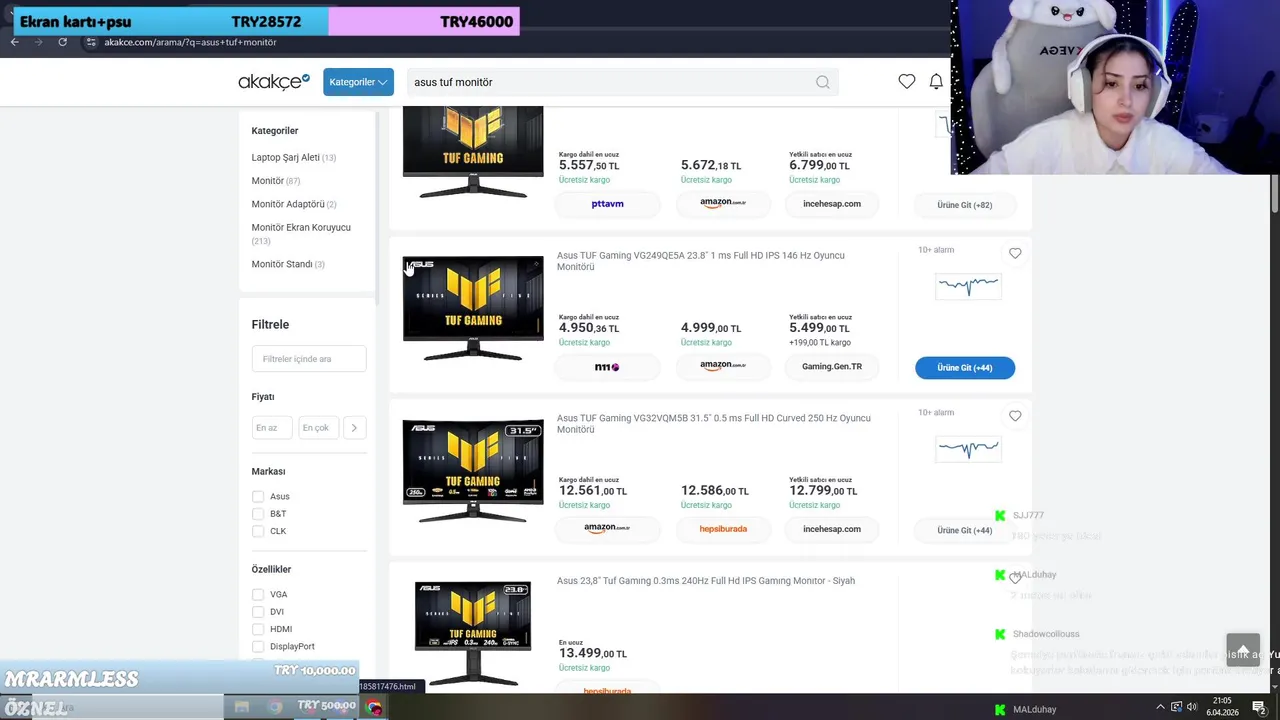Check the Asus brand filter
Viewport: 1280px width, 720px height.
pyautogui.click(x=258, y=496)
